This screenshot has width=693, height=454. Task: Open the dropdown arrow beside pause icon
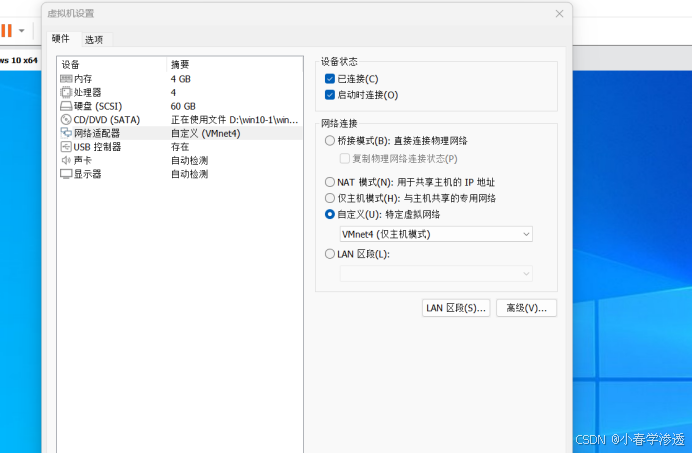[21, 31]
